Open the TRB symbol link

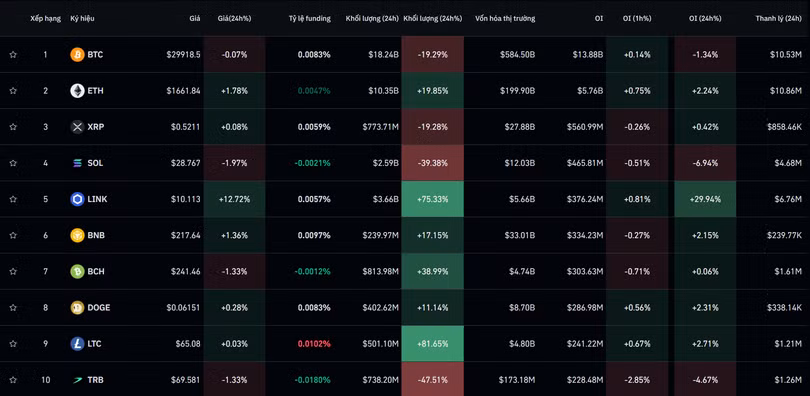click(x=95, y=380)
